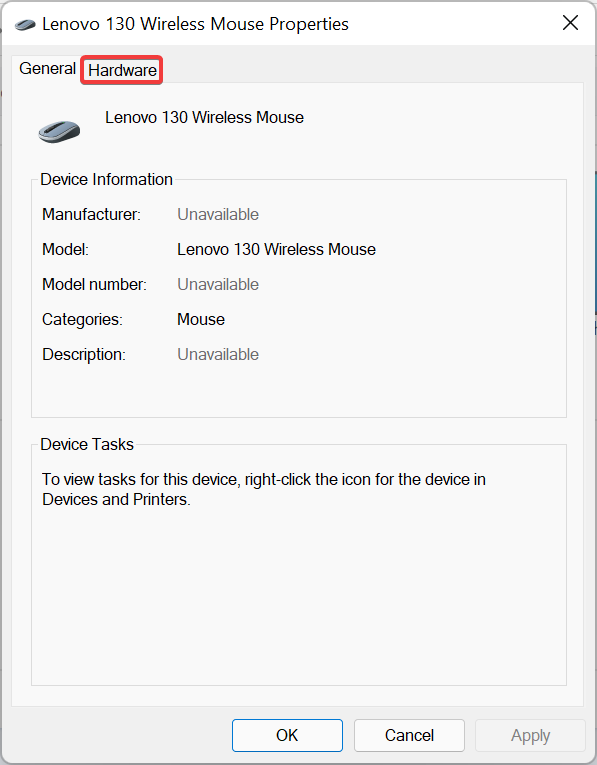Screen dimensions: 597x765
Task: Click the greyed-out Apply button
Action: click(x=530, y=735)
